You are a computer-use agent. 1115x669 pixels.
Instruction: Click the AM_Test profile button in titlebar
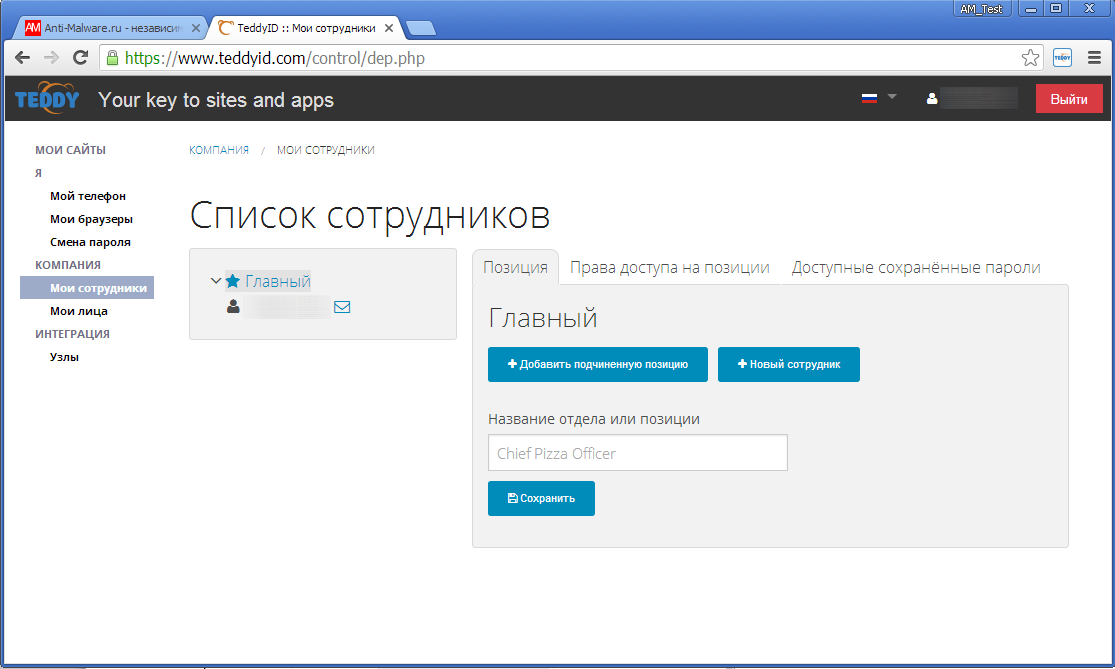981,9
